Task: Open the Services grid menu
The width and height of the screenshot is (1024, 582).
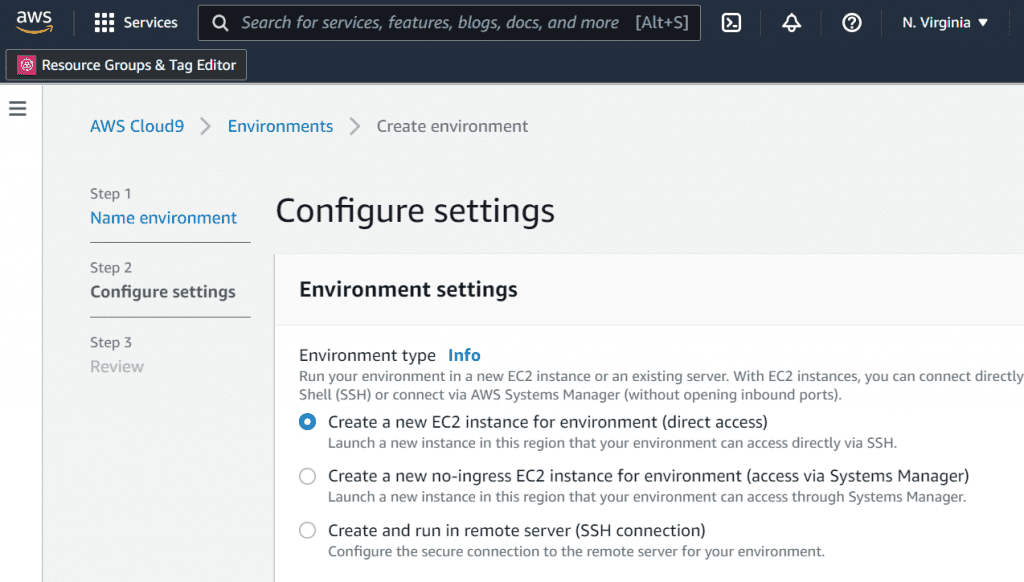Action: tap(104, 22)
